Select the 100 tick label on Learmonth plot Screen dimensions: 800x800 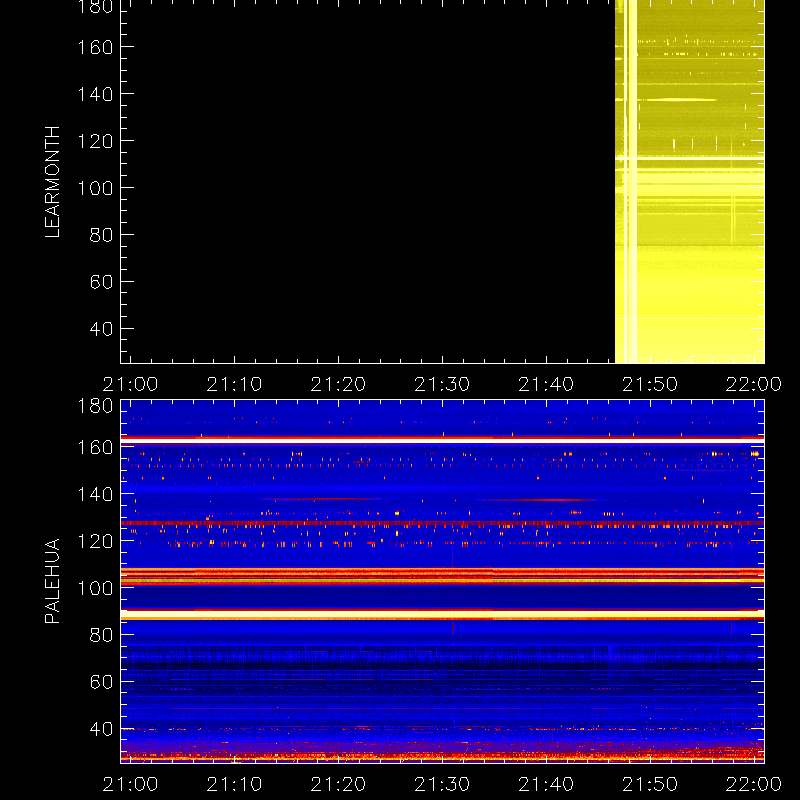click(x=95, y=188)
